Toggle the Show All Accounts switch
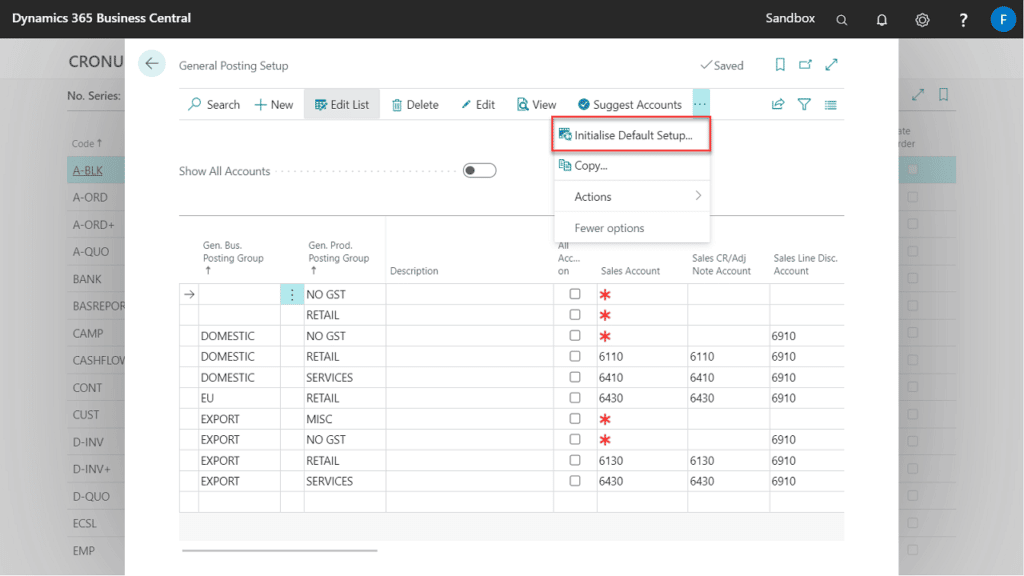 click(x=479, y=170)
